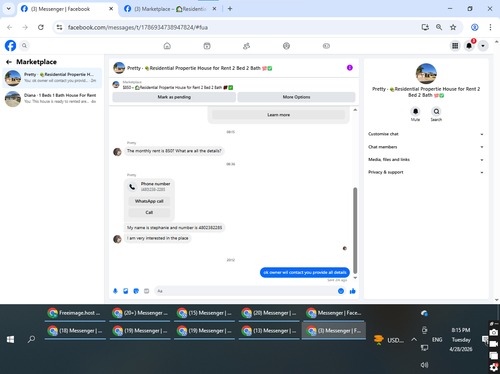Image resolution: width=500 pixels, height=374 pixels.
Task: Open Gaming icon in top navigation
Action: (326, 46)
